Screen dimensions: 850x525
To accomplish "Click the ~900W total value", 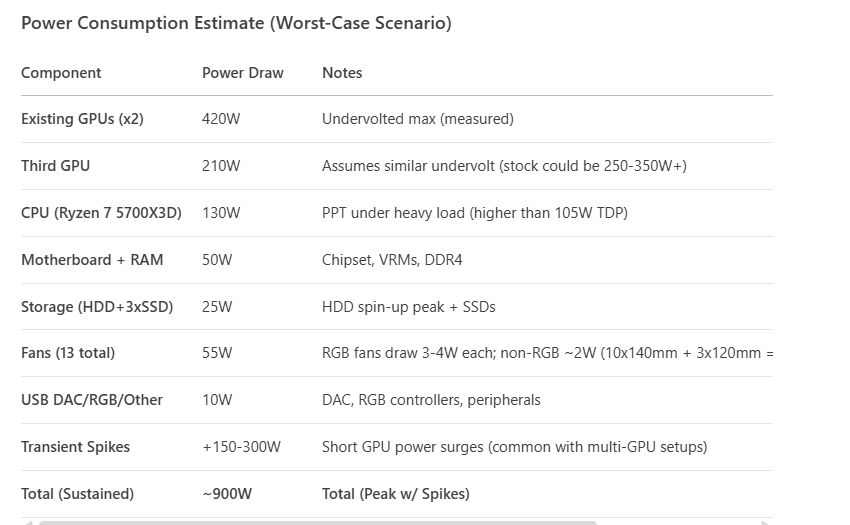I will tap(227, 494).
